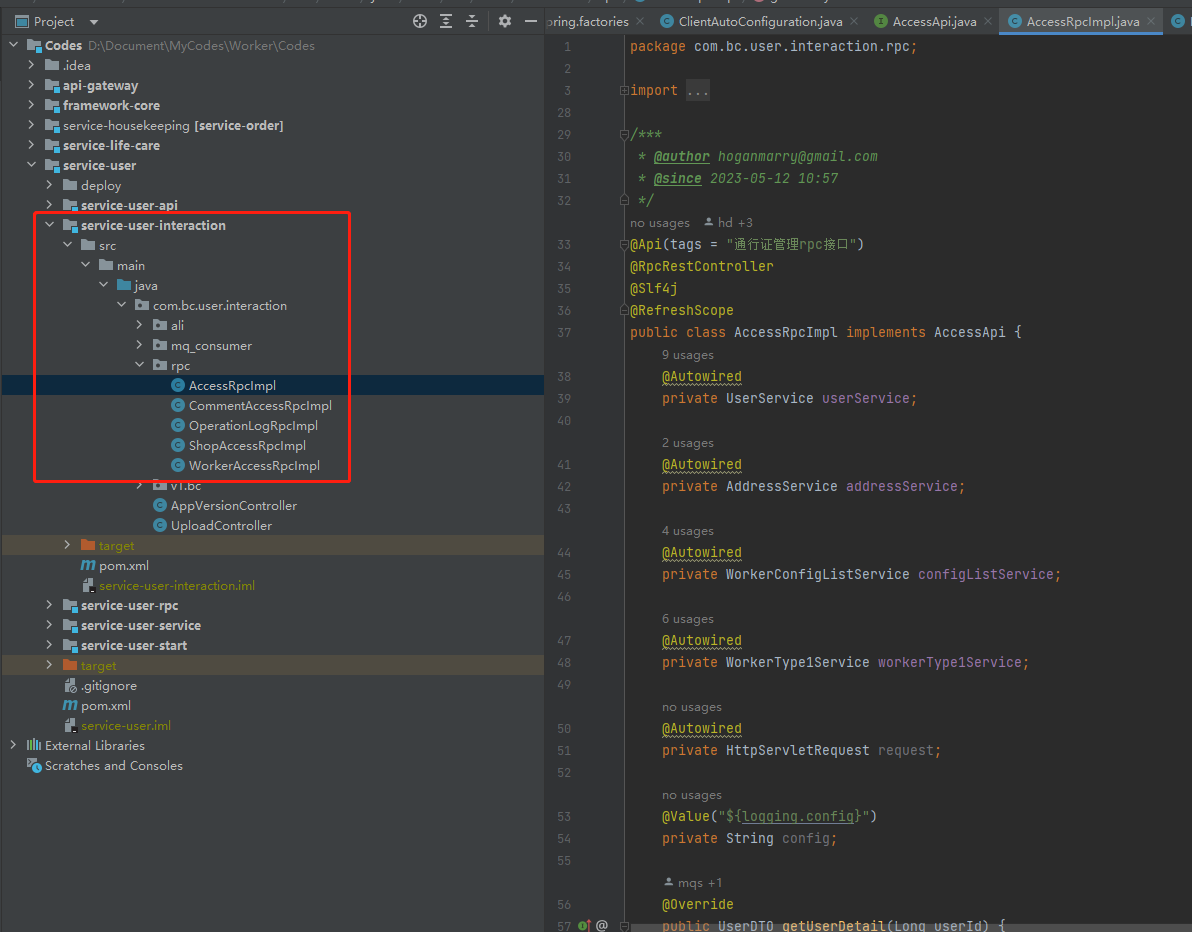This screenshot has height=932, width=1192.
Task: Switch to ClientAutoConfiguration.java tab
Action: coord(759,21)
